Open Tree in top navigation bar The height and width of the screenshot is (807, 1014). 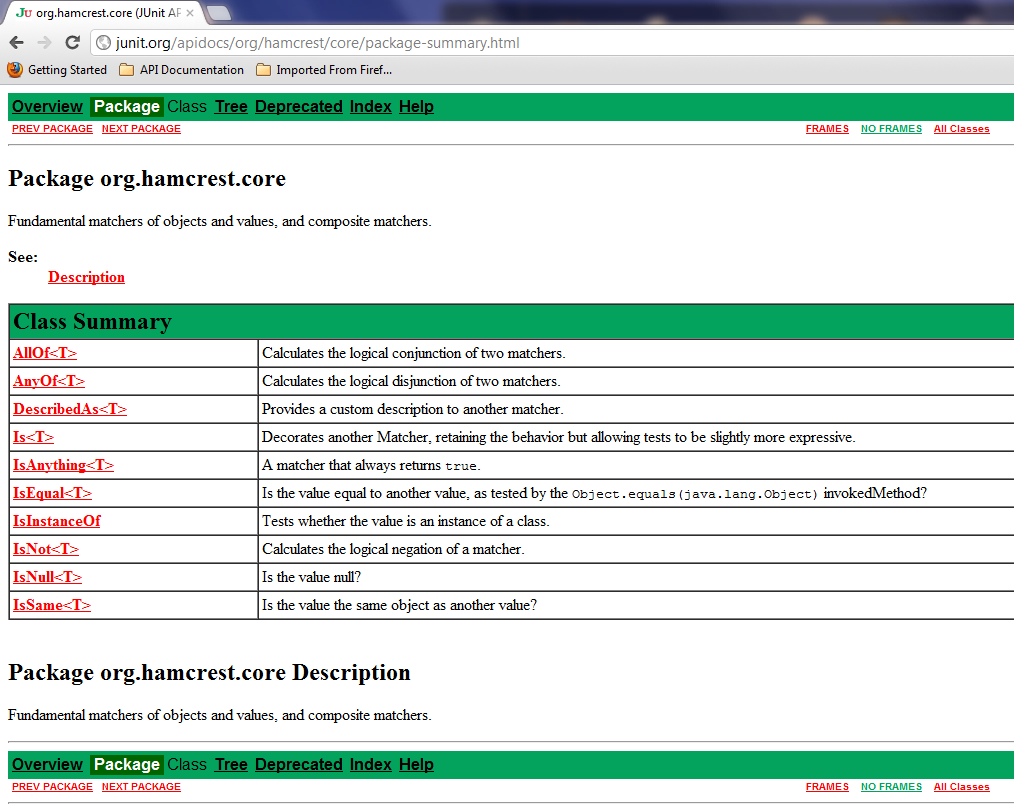[232, 107]
